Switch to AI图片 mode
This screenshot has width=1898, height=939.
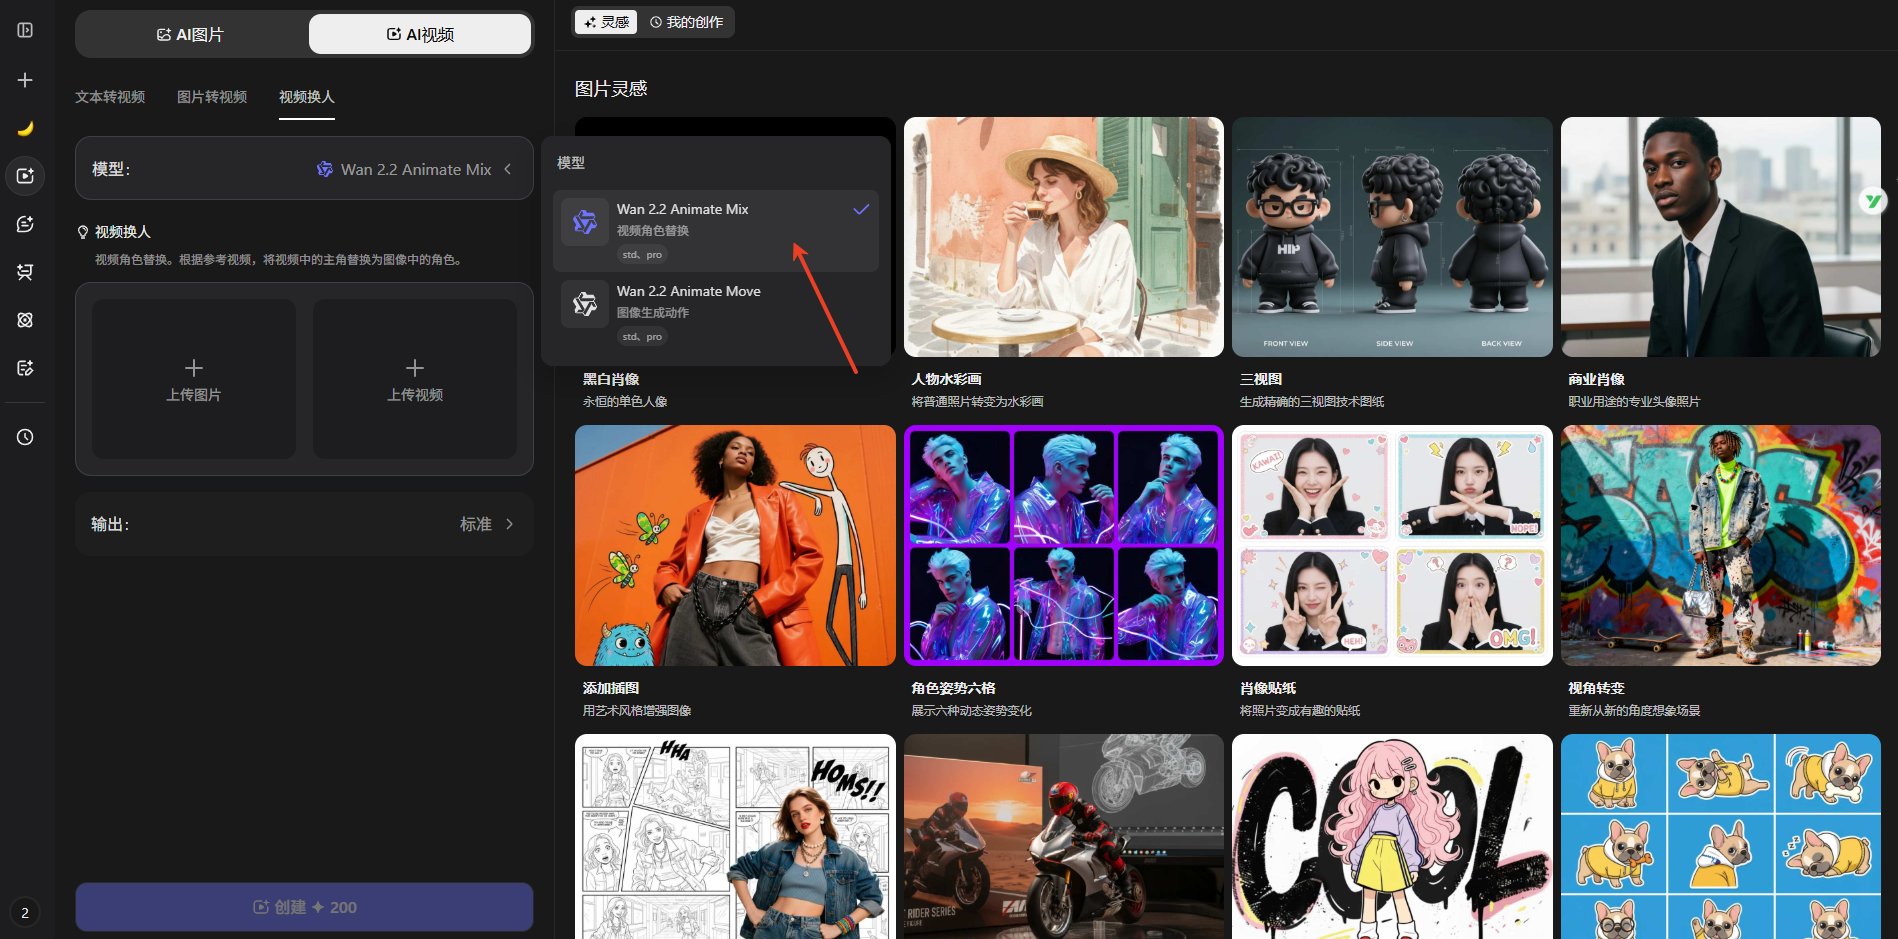tap(191, 34)
